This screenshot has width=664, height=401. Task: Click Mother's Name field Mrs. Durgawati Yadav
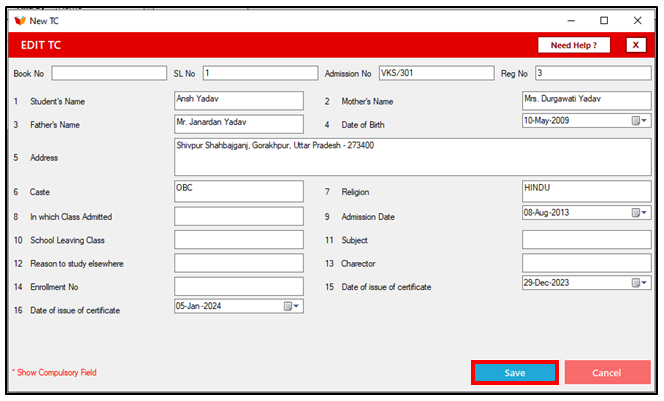click(x=587, y=101)
